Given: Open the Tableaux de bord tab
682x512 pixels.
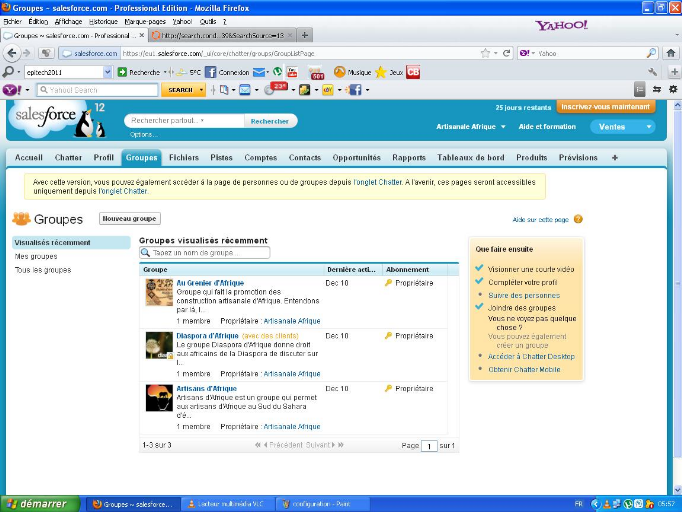Looking at the screenshot, I should point(471,157).
